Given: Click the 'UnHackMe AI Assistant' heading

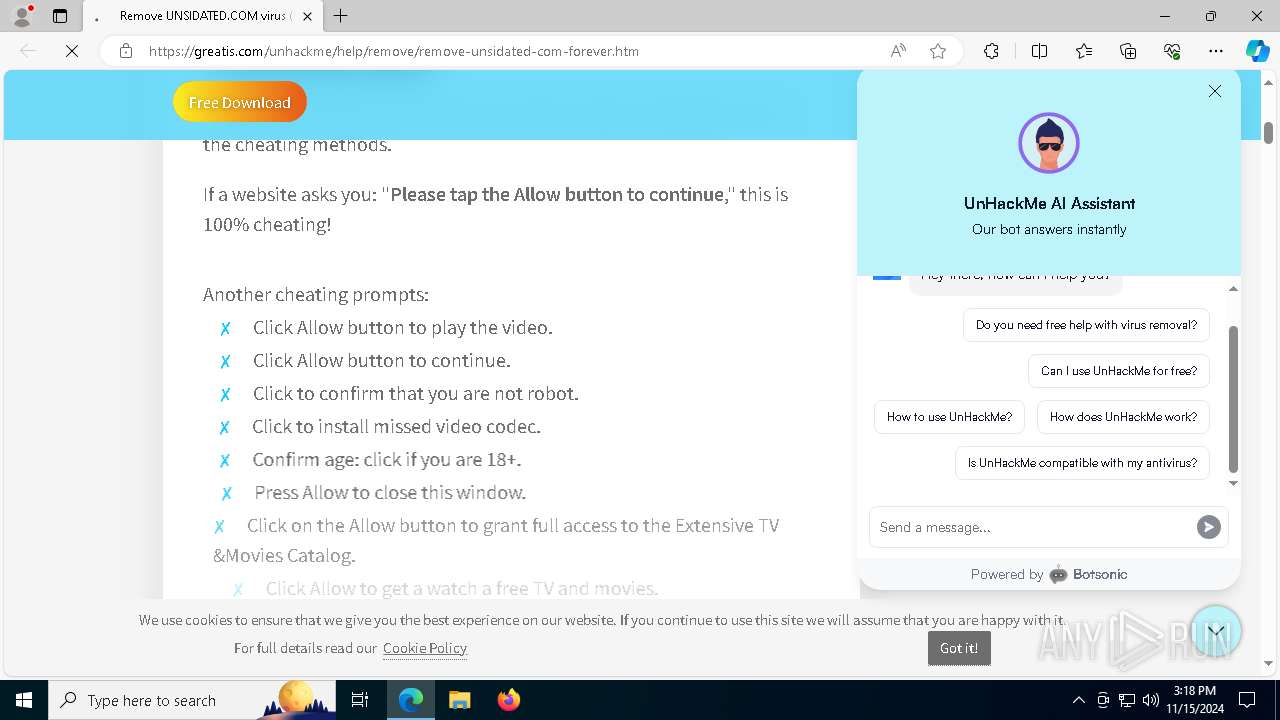Looking at the screenshot, I should 1049,203.
